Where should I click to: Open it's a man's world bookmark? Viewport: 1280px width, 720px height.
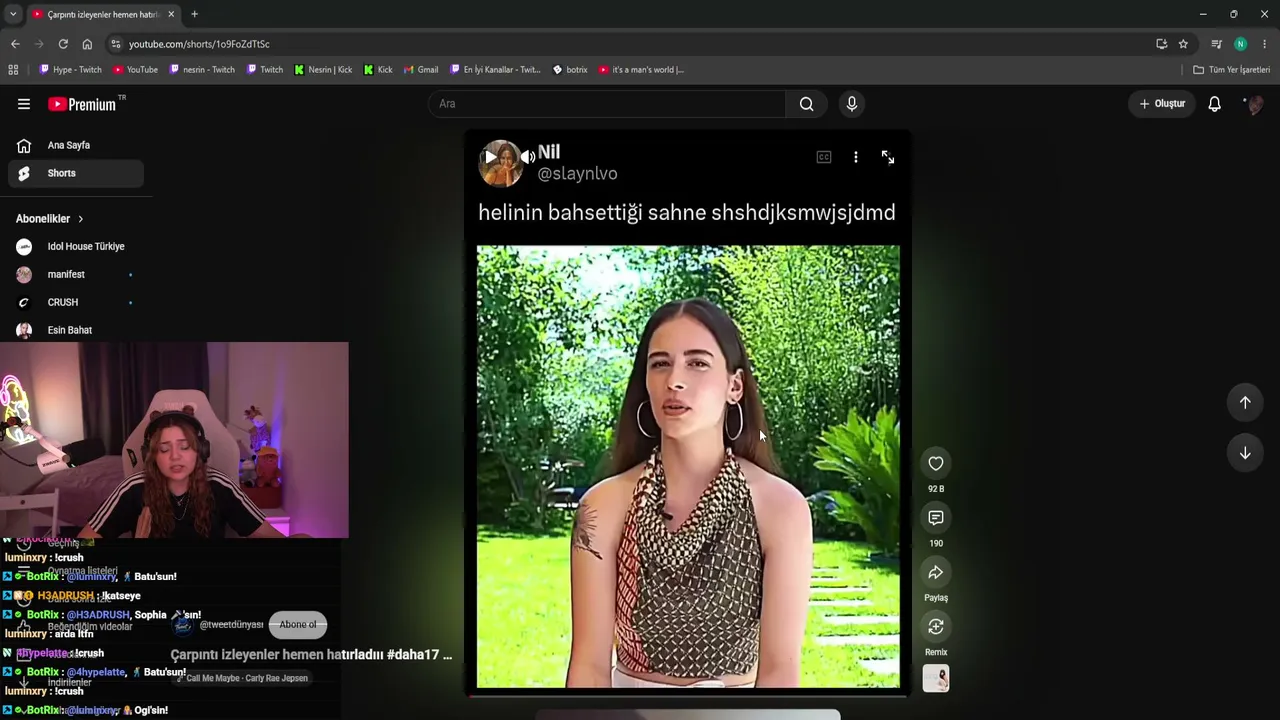tap(641, 70)
